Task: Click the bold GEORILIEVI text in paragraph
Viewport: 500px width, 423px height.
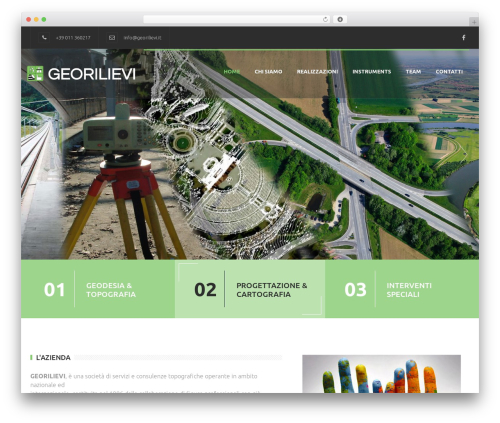Action: pos(48,376)
